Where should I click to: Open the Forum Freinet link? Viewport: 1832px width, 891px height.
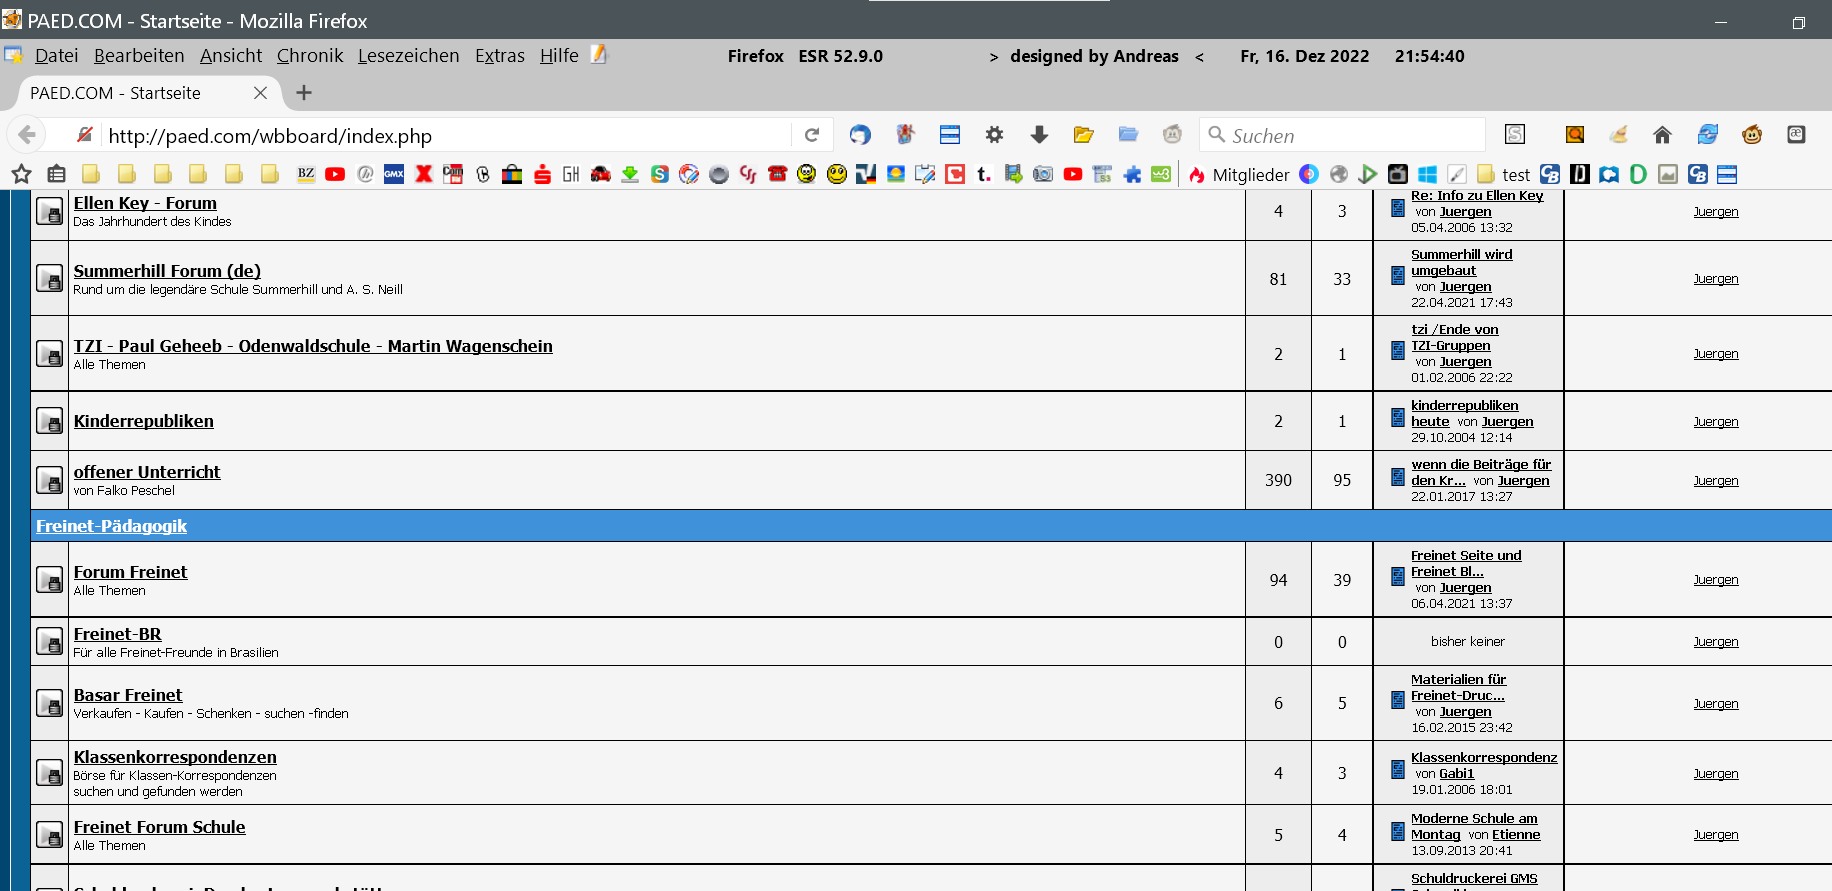(131, 572)
